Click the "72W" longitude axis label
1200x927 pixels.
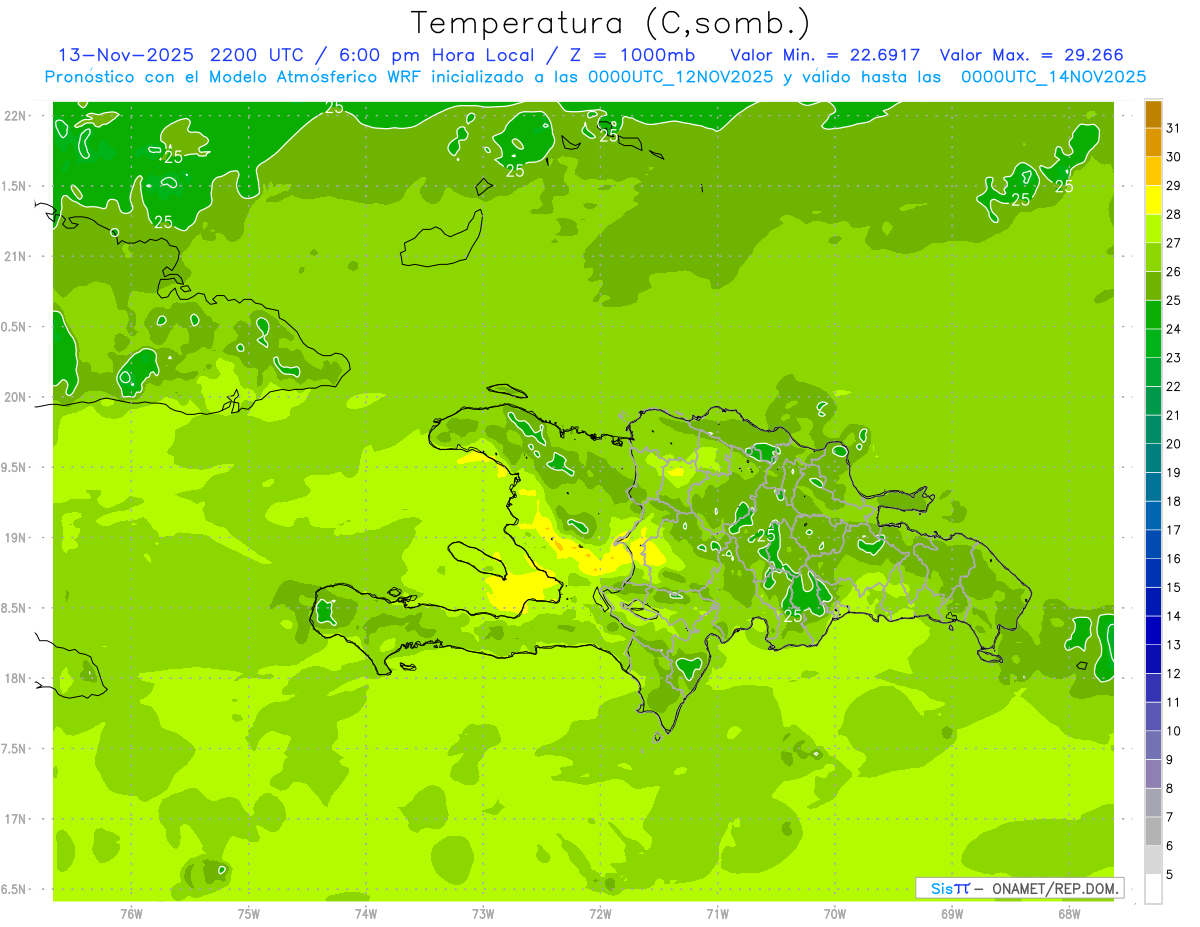[x=600, y=913]
